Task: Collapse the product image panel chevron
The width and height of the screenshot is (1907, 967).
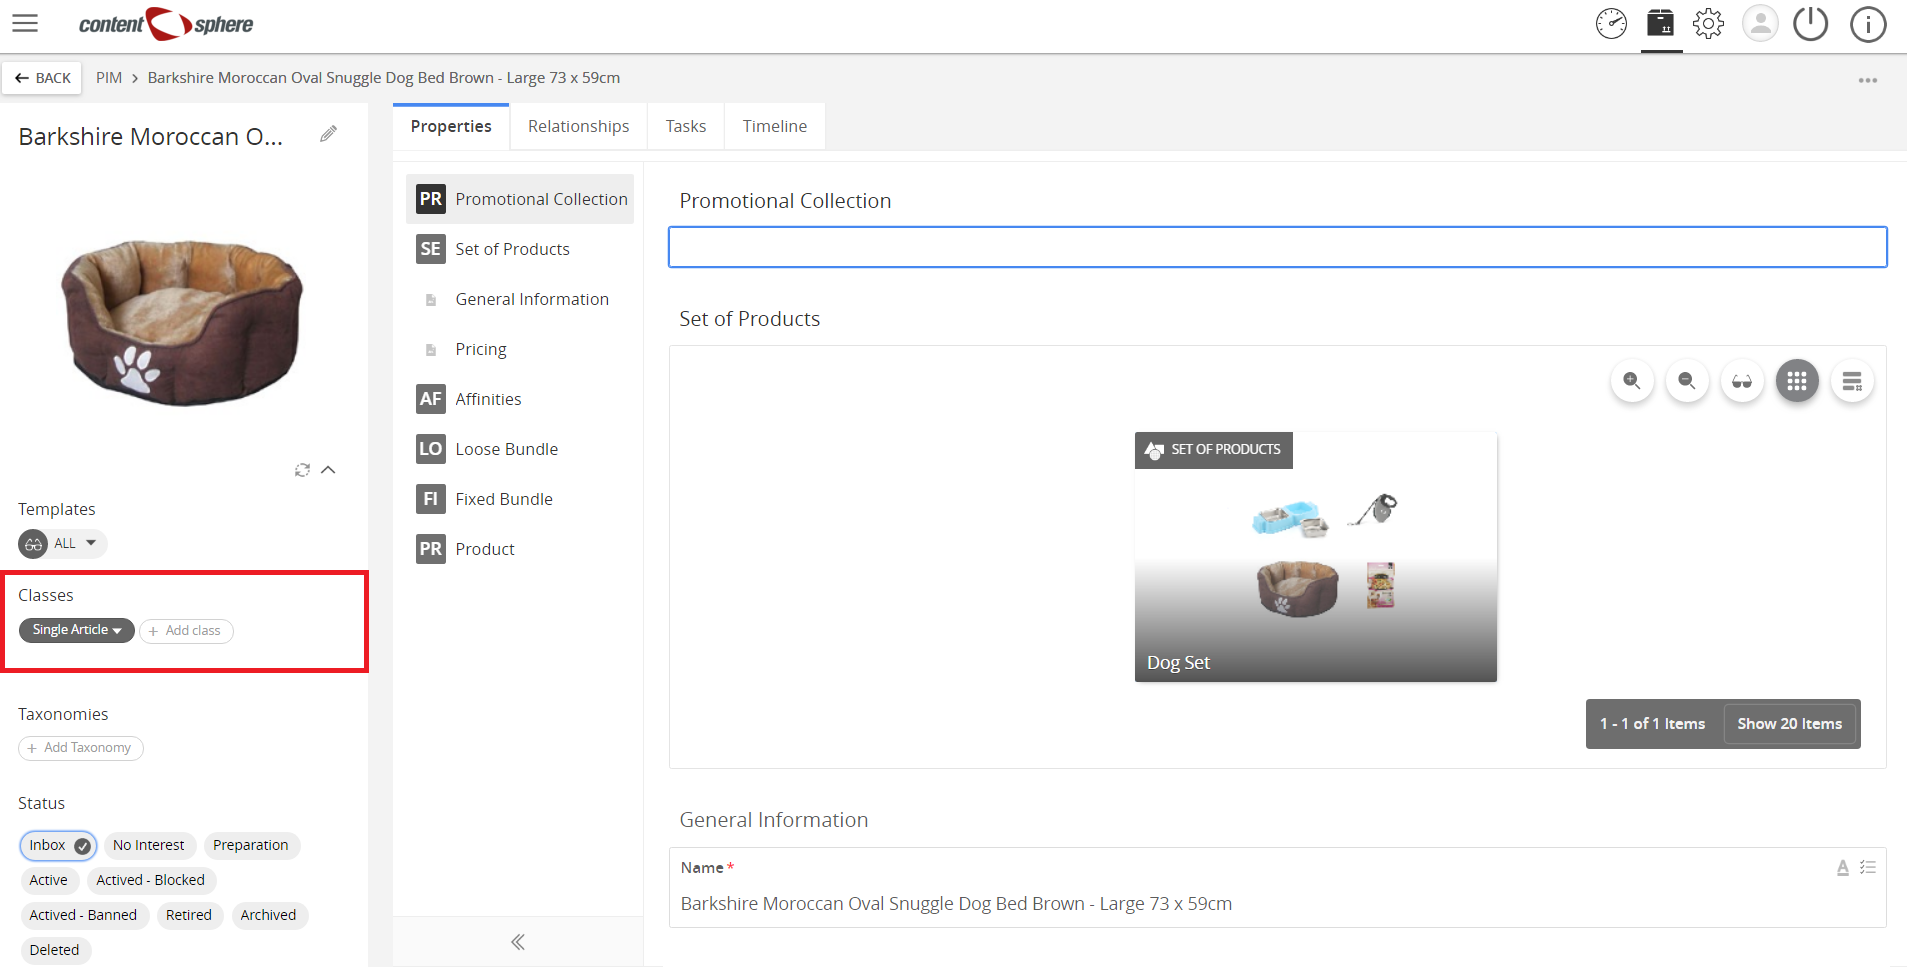Action: (x=328, y=470)
